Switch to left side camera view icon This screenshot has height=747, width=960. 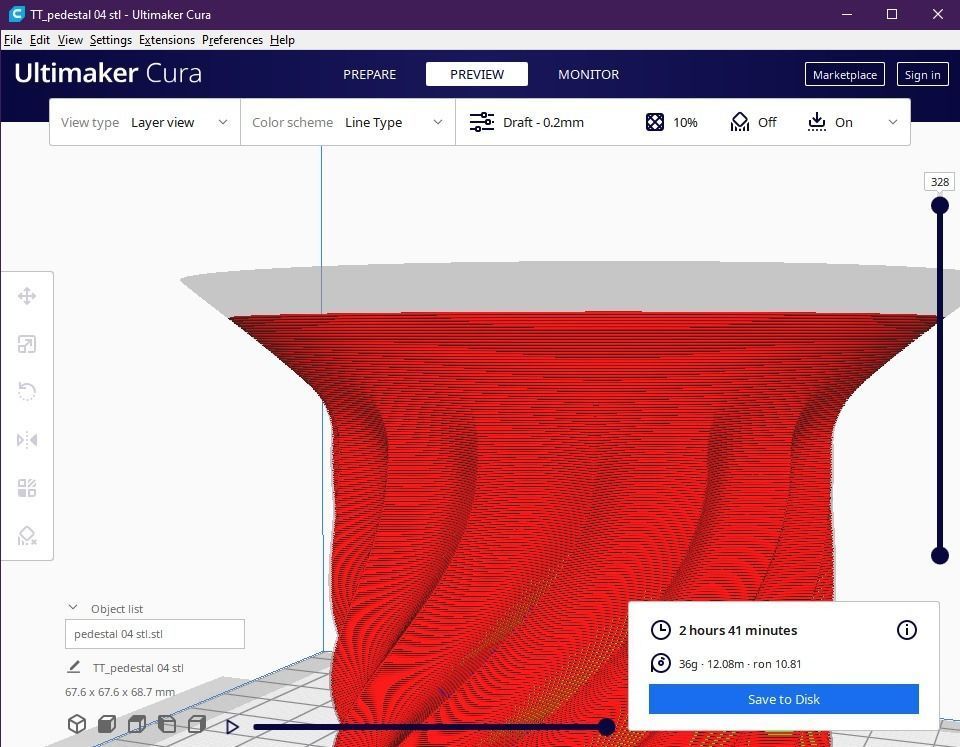[x=167, y=724]
